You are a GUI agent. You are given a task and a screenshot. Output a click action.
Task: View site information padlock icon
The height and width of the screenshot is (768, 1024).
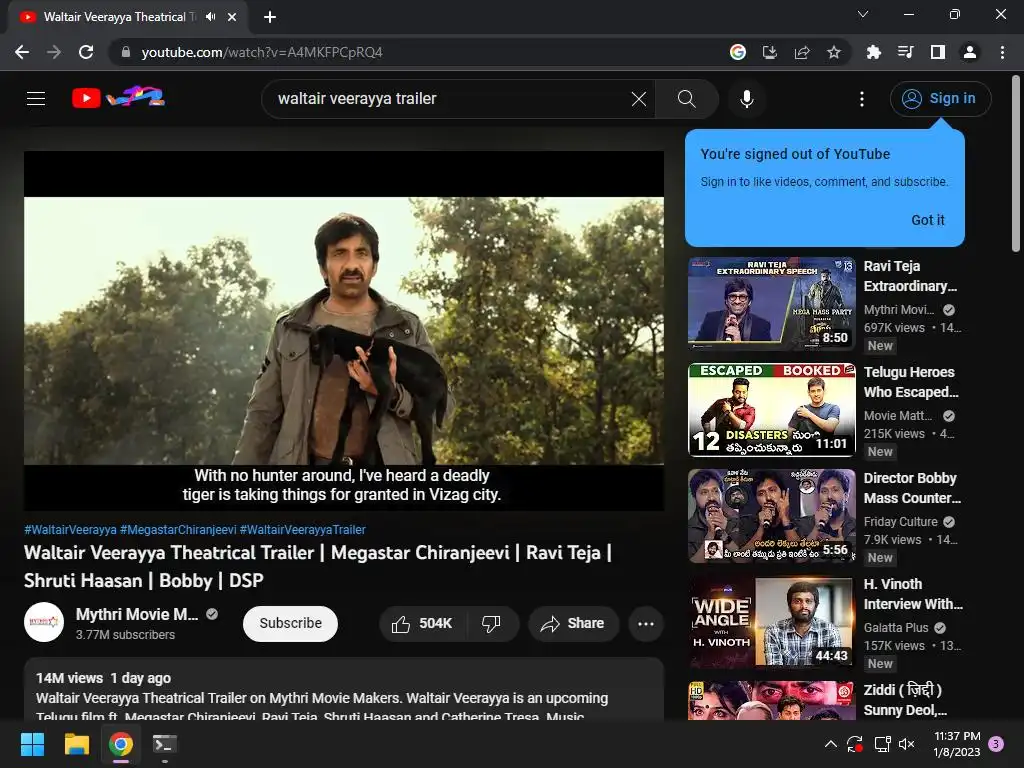pos(126,52)
